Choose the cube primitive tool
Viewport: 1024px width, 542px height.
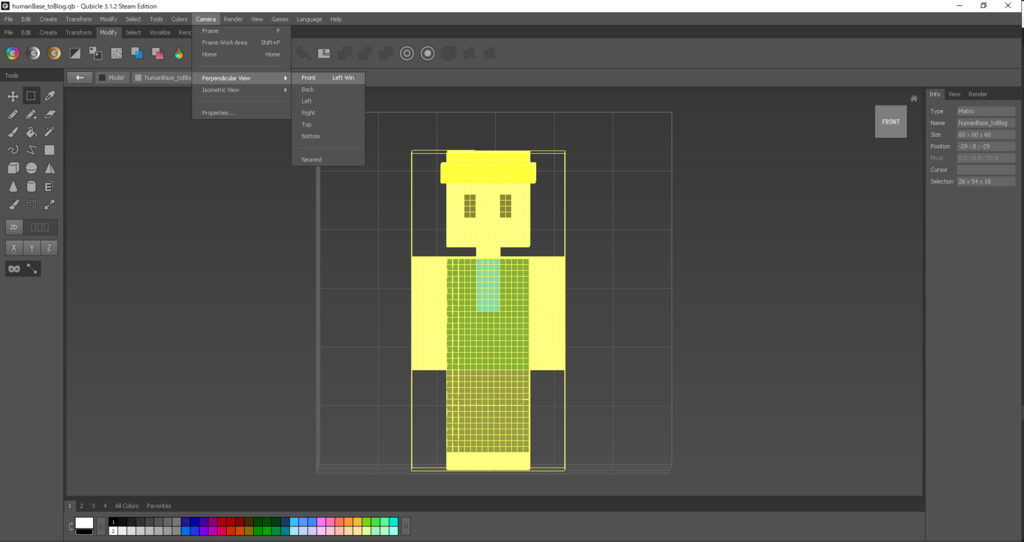[x=12, y=168]
